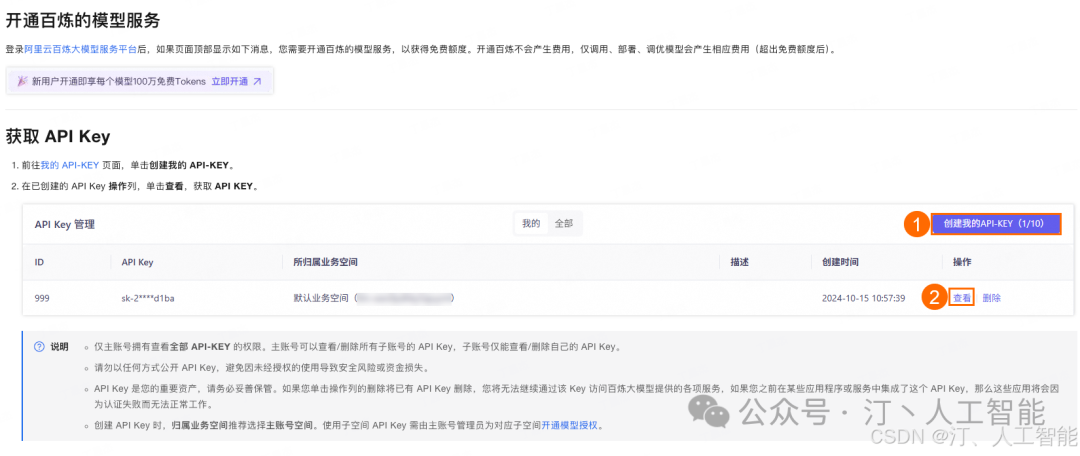Click the timestamp 2024-10-15 10:57:39

coord(864,298)
